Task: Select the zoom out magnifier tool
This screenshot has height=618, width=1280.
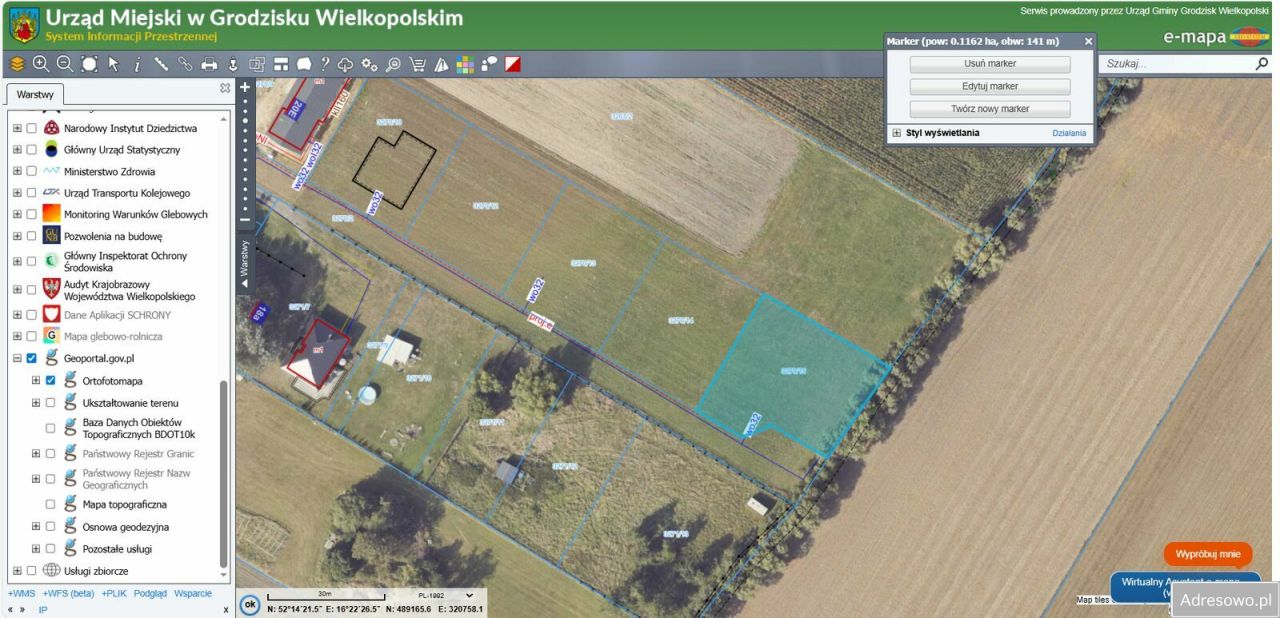Action: pyautogui.click(x=64, y=64)
